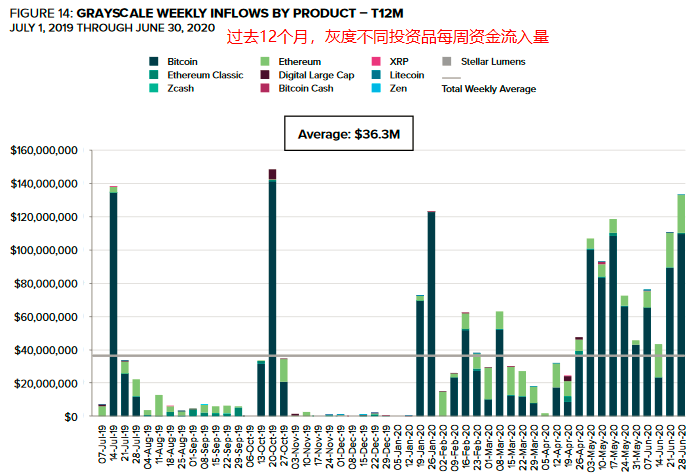The image size is (696, 475).
Task: Click the 24-May-20 bar
Action: pyautogui.click(x=625, y=356)
